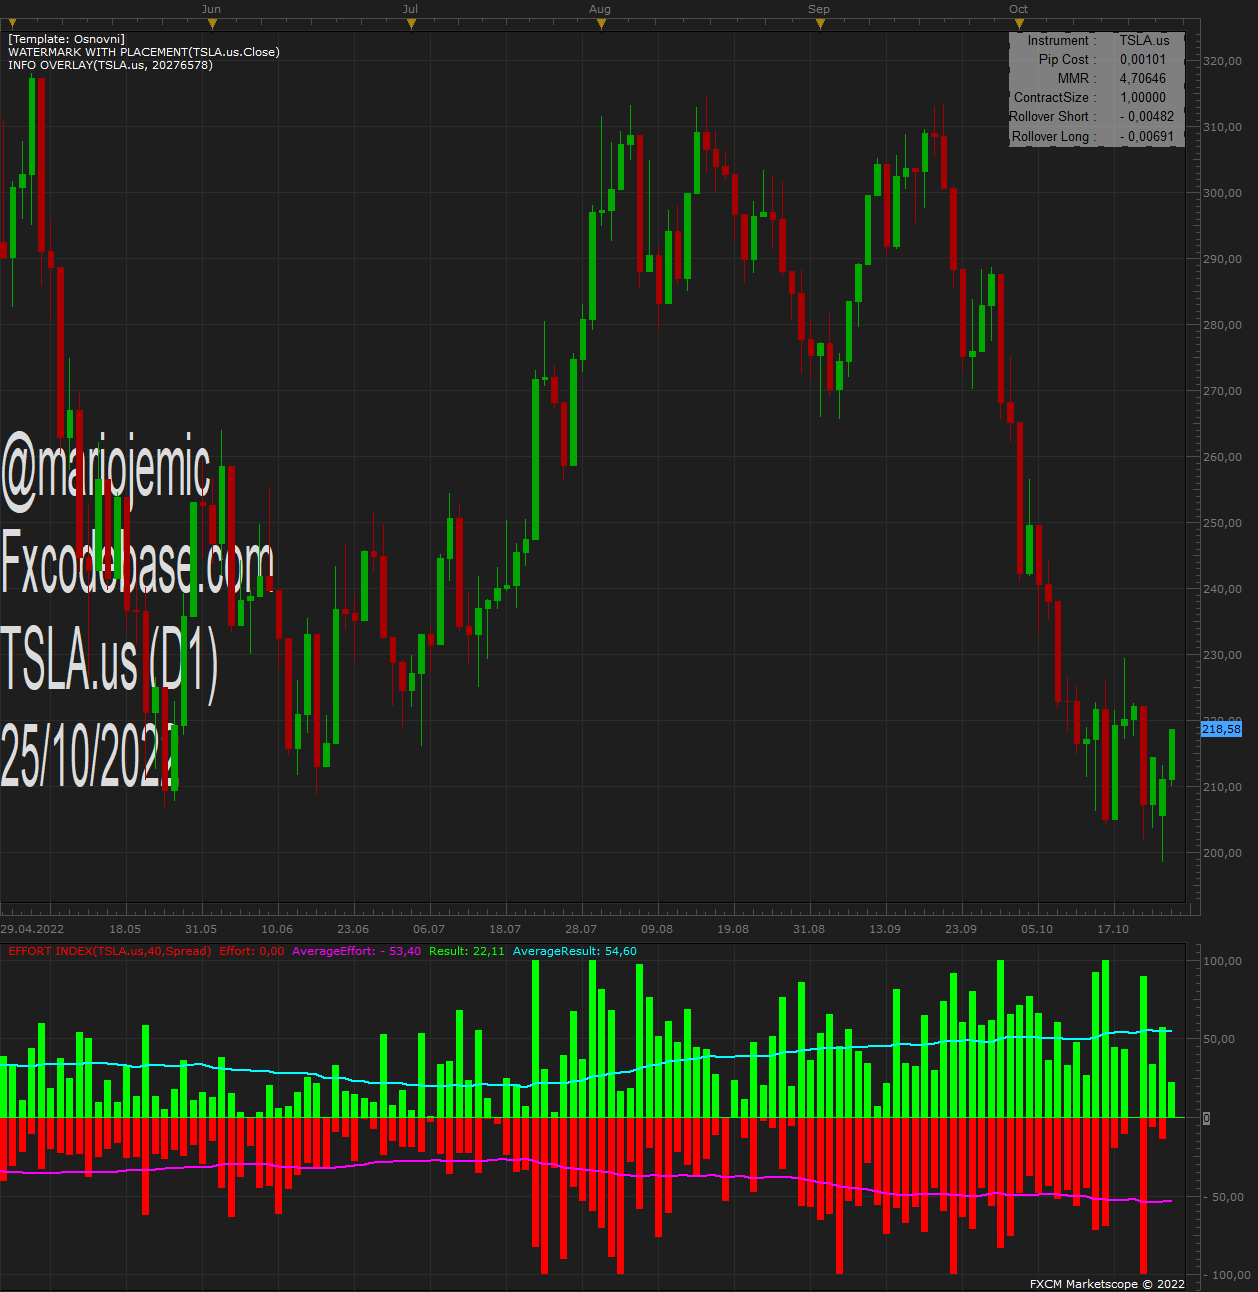Click the Pip Cost value 0,00101

1143,59
